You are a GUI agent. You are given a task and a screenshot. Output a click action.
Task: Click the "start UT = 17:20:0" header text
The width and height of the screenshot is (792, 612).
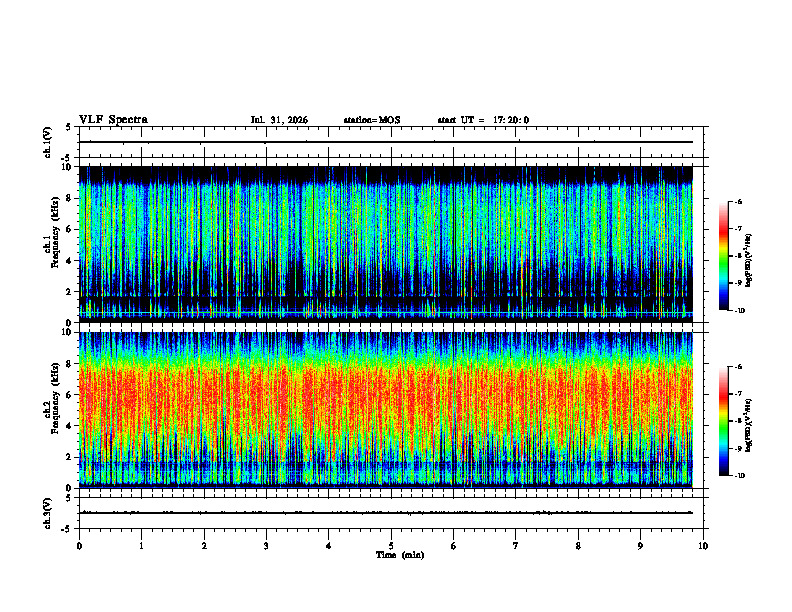click(483, 120)
